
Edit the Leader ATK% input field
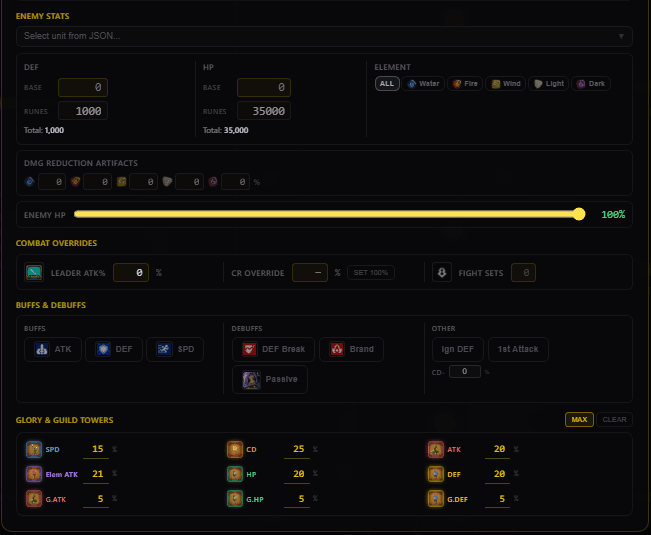(131, 273)
